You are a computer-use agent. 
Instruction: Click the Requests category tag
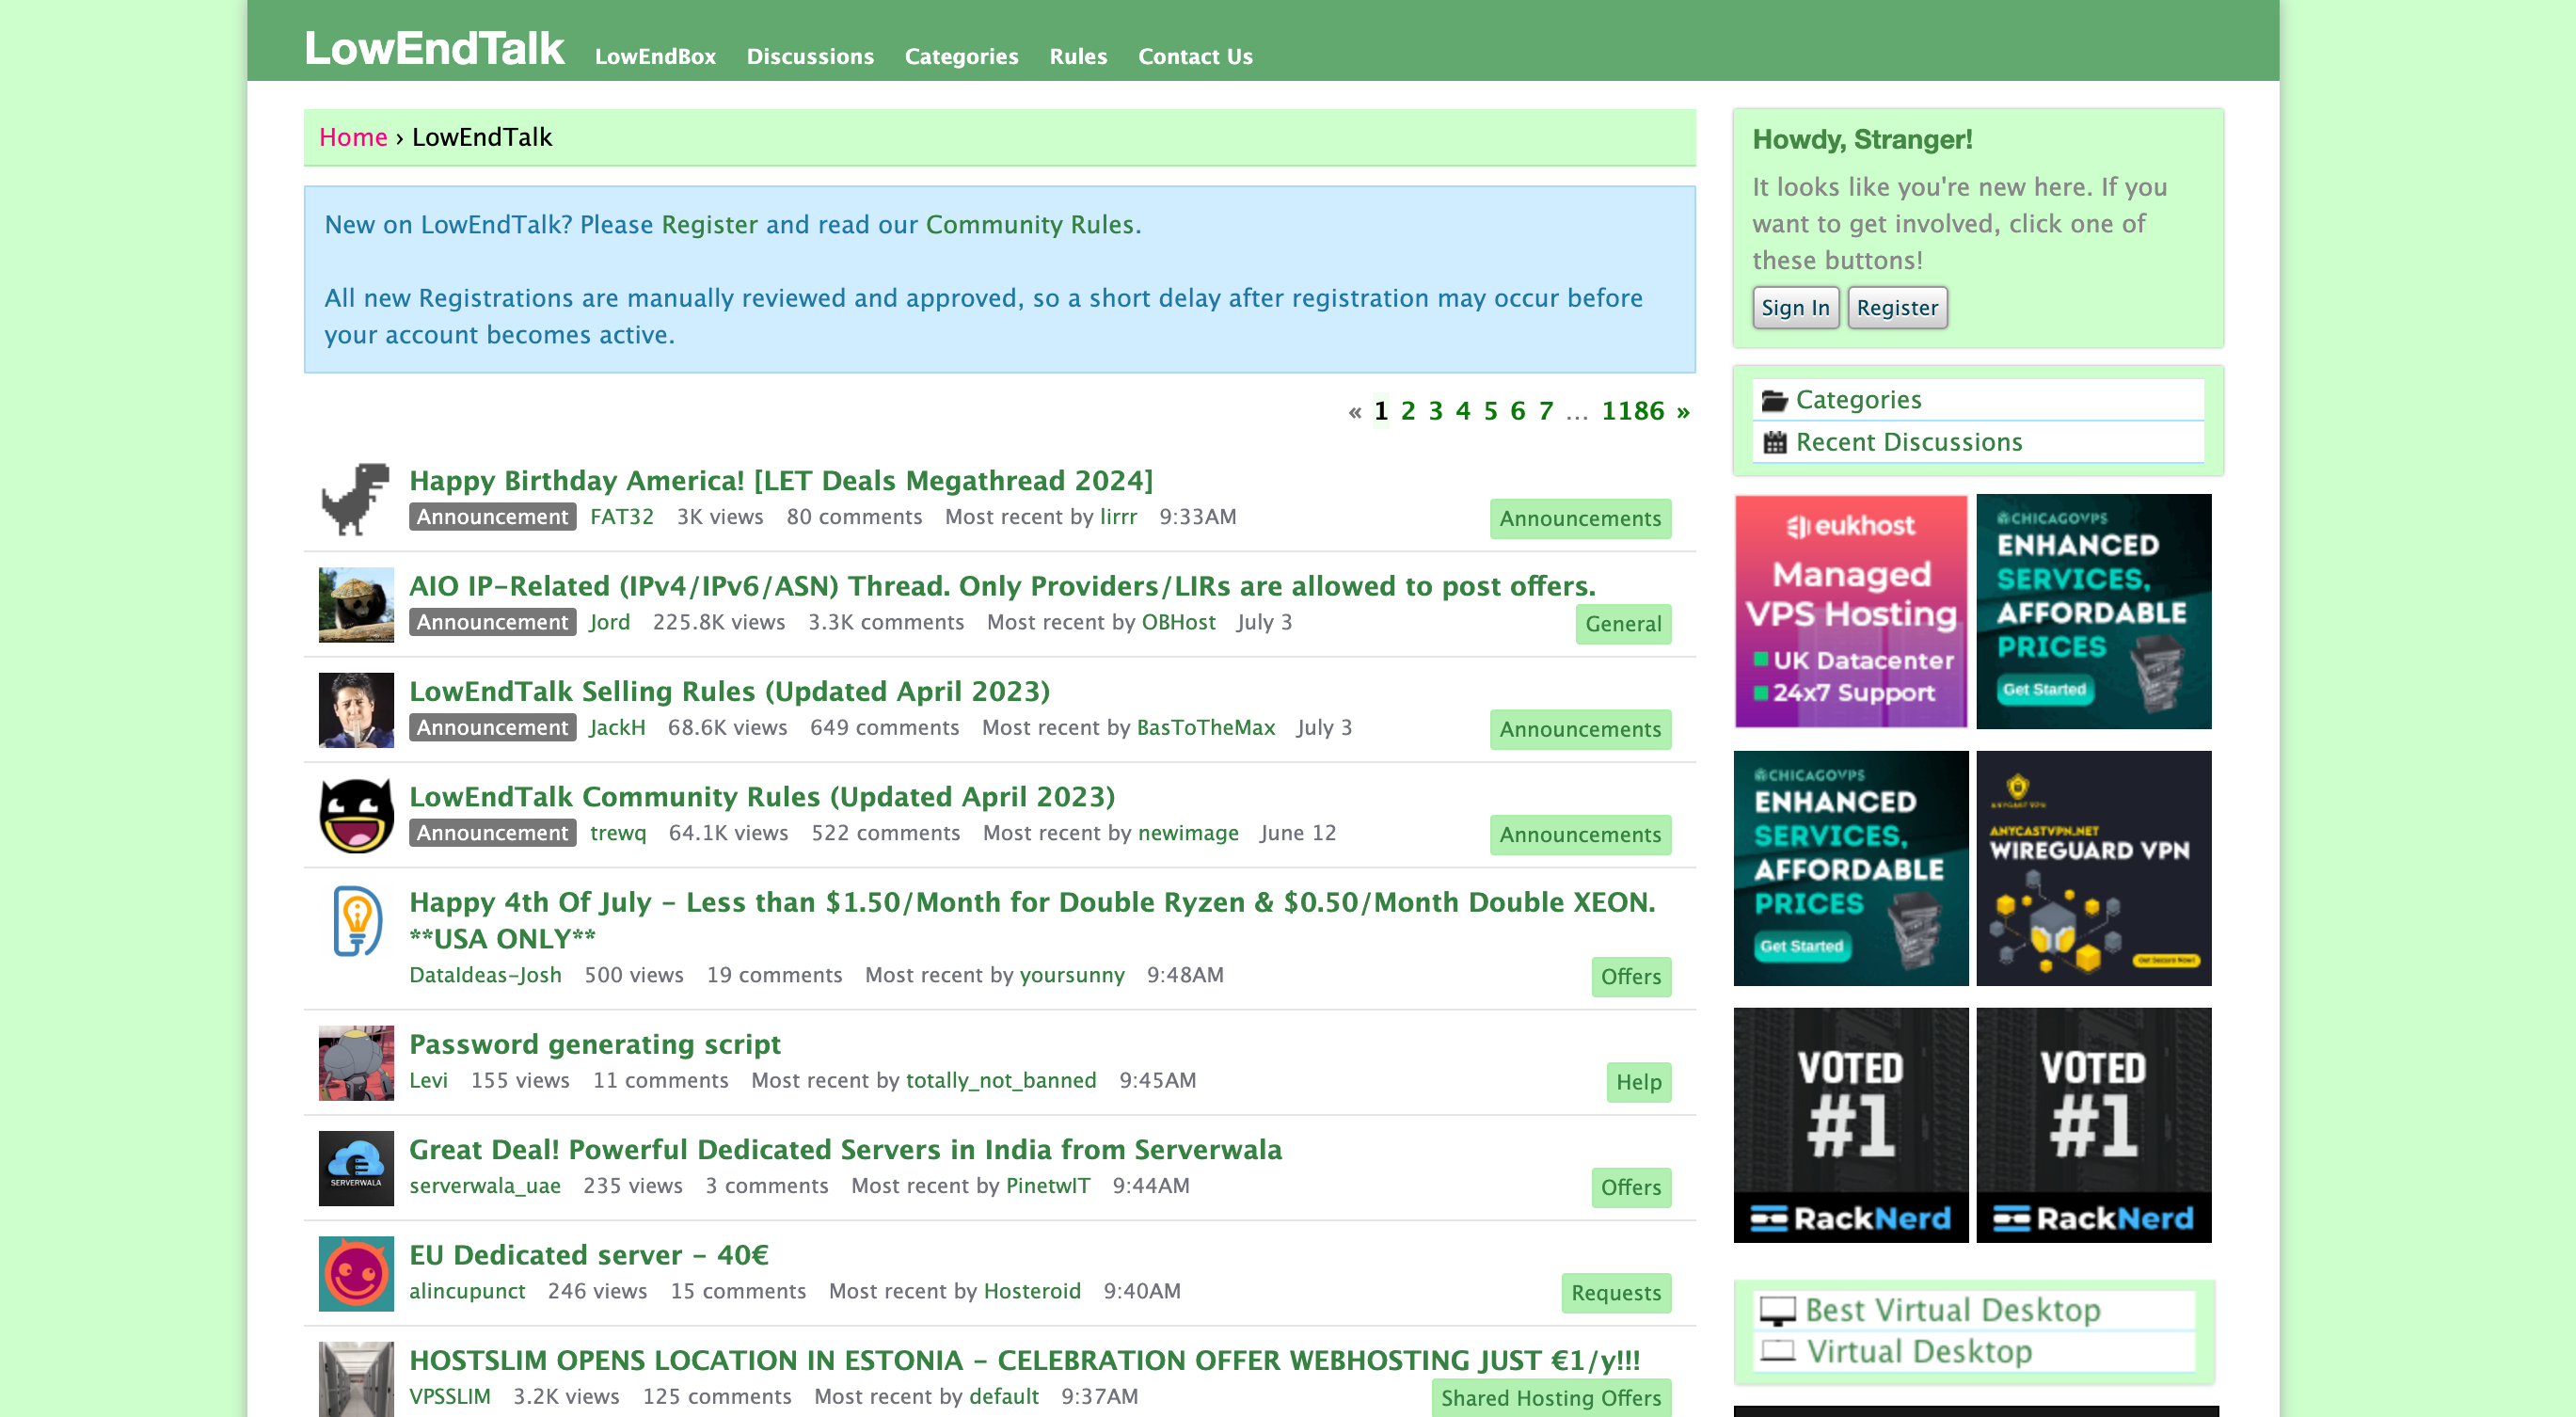tap(1614, 1292)
